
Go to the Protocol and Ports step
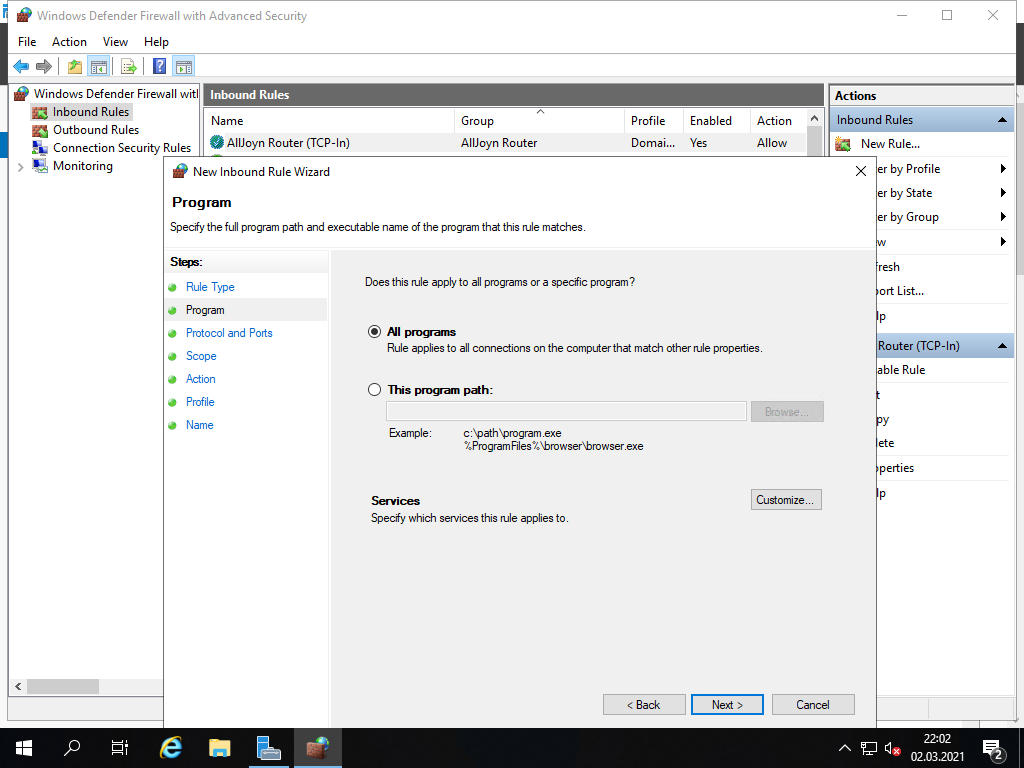click(229, 333)
